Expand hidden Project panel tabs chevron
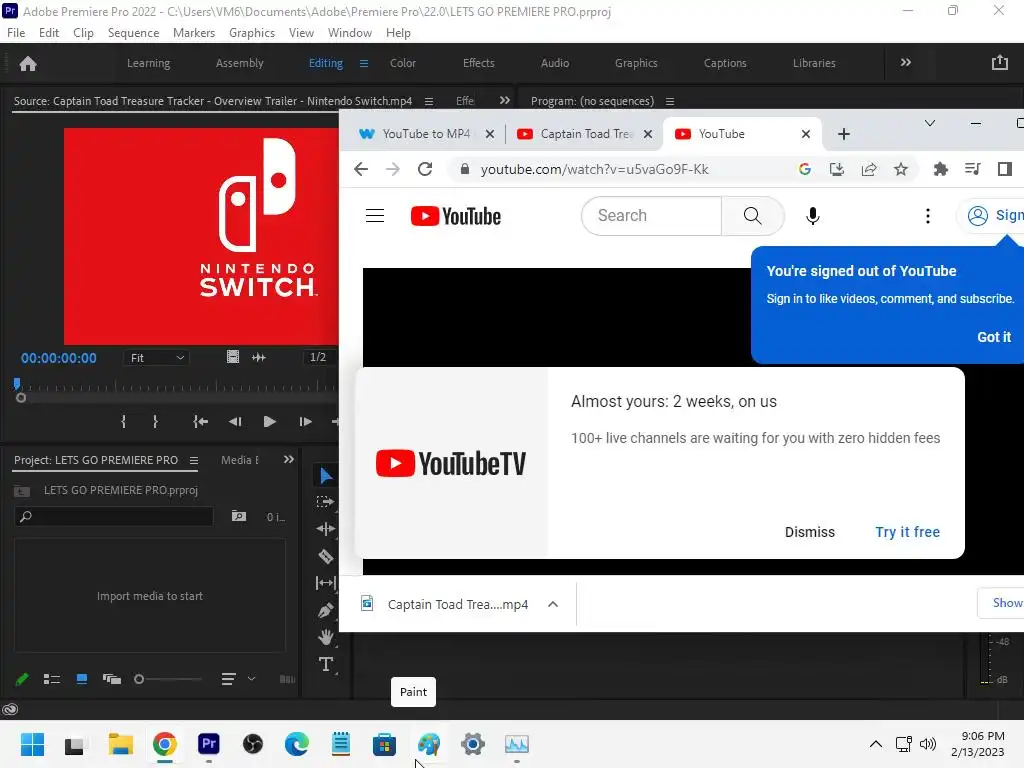Image resolution: width=1024 pixels, height=768 pixels. [x=289, y=460]
